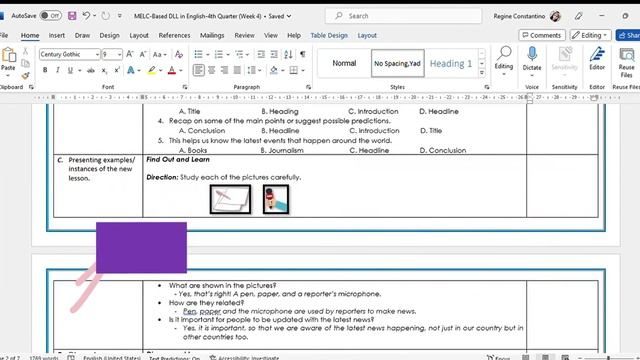Apply the Text Effects A icon
The height and width of the screenshot is (360, 640).
click(131, 70)
